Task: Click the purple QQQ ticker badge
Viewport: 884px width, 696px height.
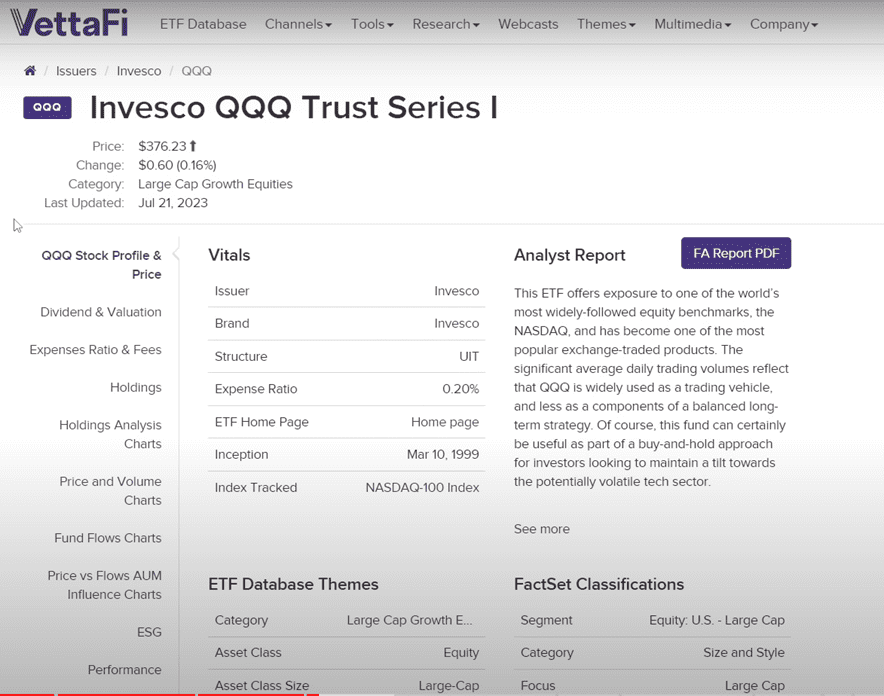Action: pyautogui.click(x=47, y=107)
